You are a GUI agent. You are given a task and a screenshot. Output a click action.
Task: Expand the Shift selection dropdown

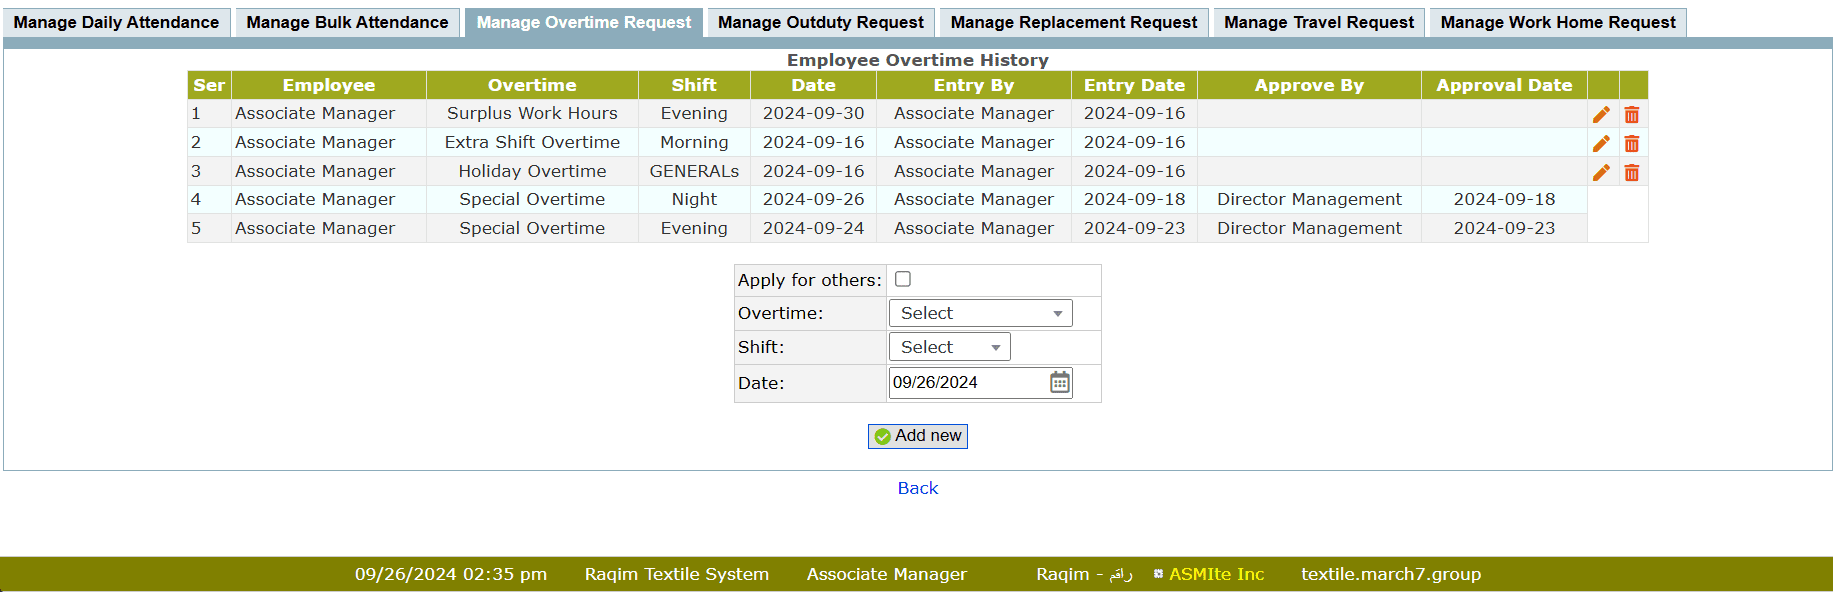[x=949, y=347]
